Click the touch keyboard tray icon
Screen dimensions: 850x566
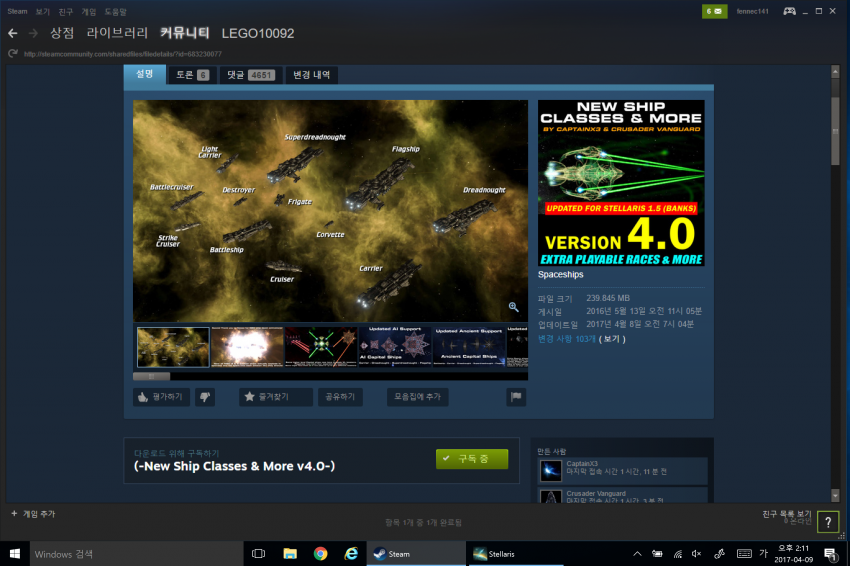(744, 554)
